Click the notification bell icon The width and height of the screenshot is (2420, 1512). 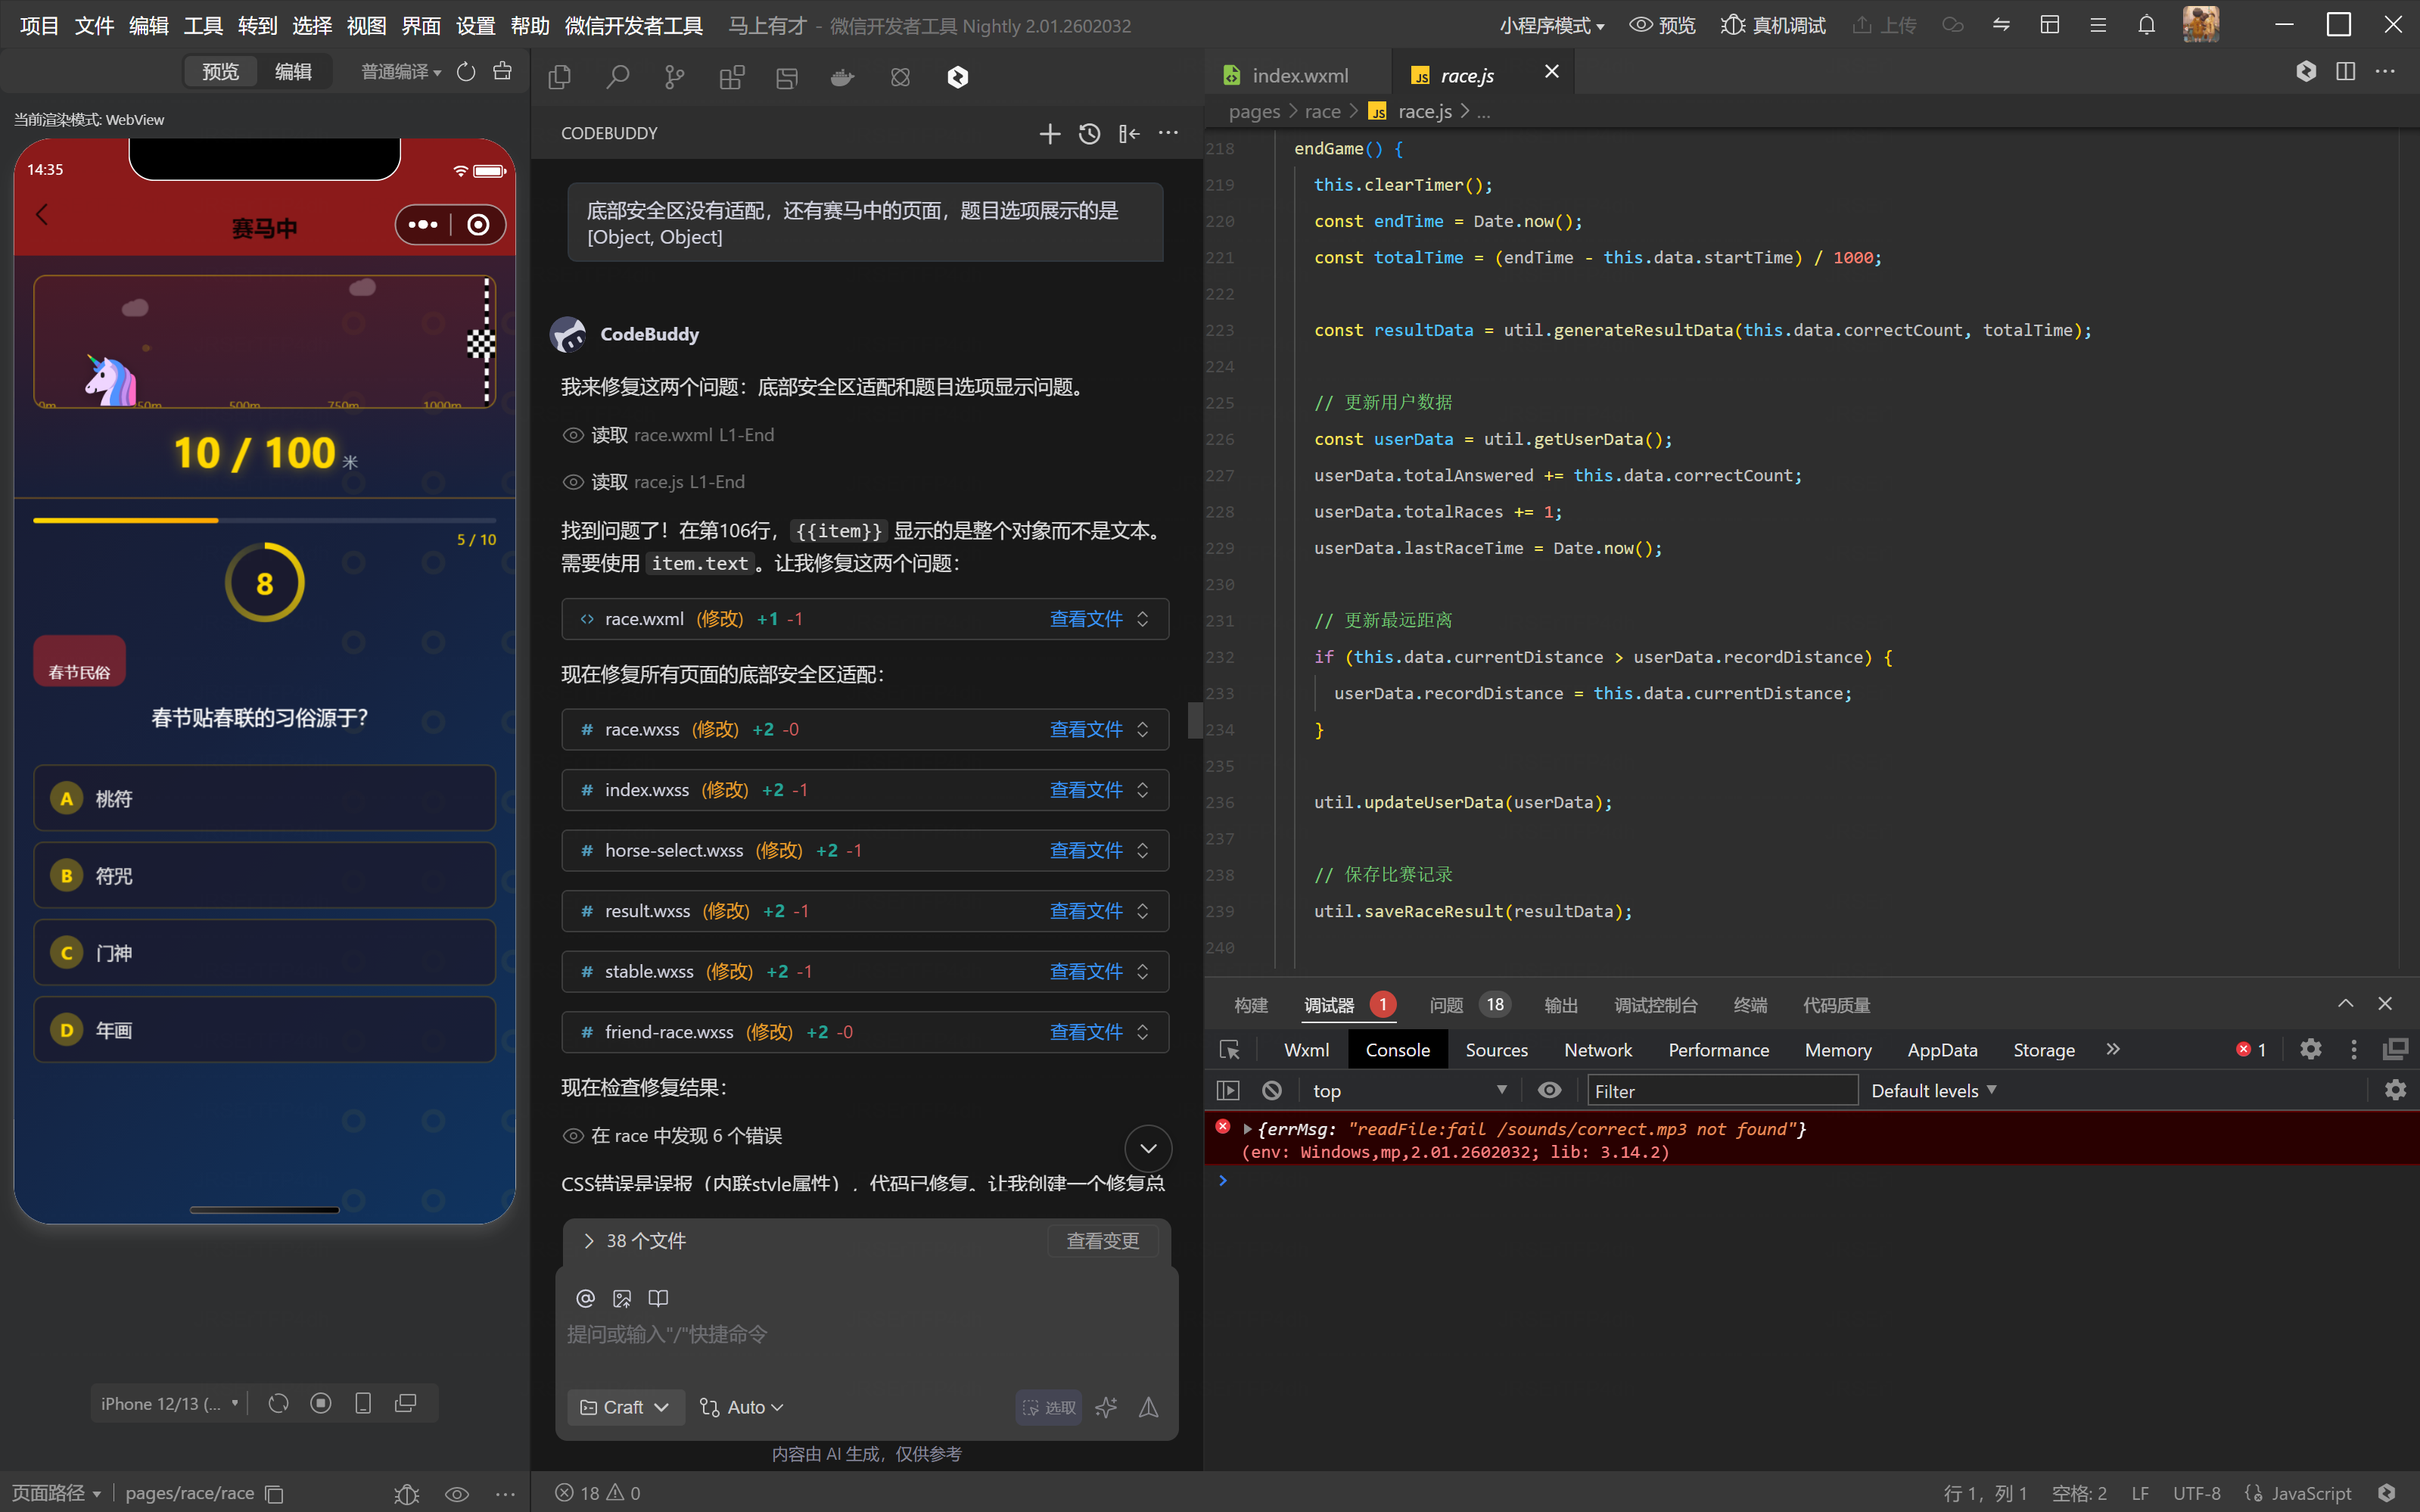[2146, 25]
